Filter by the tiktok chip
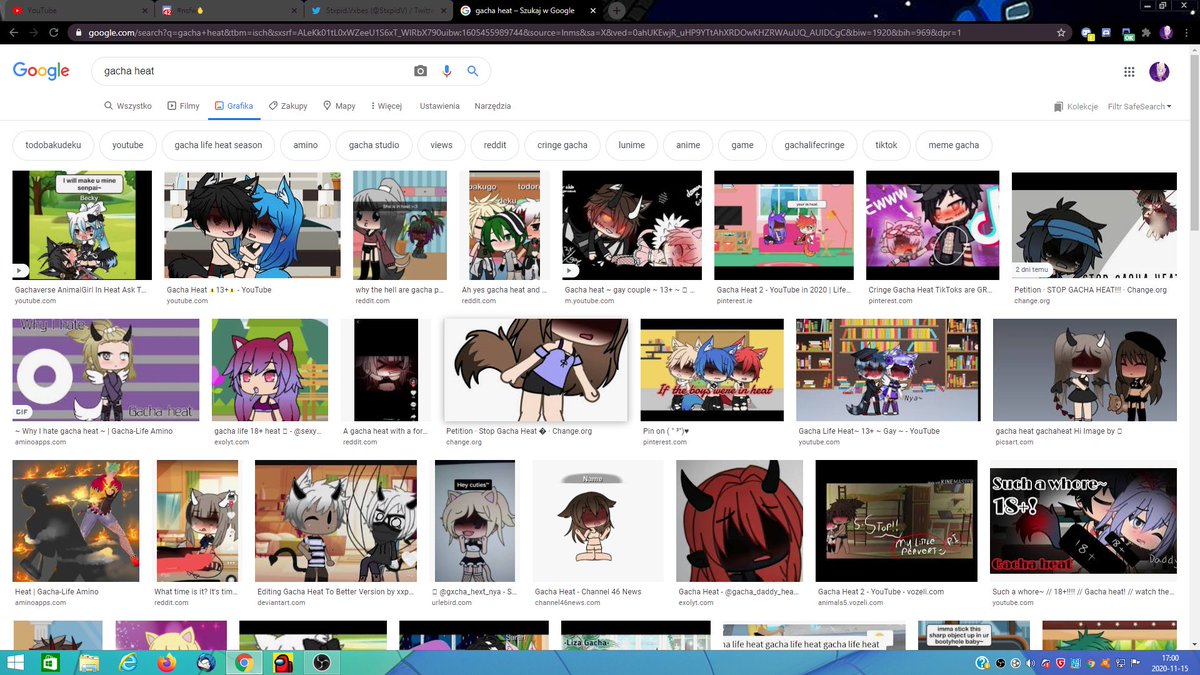Image resolution: width=1200 pixels, height=675 pixels. click(886, 145)
